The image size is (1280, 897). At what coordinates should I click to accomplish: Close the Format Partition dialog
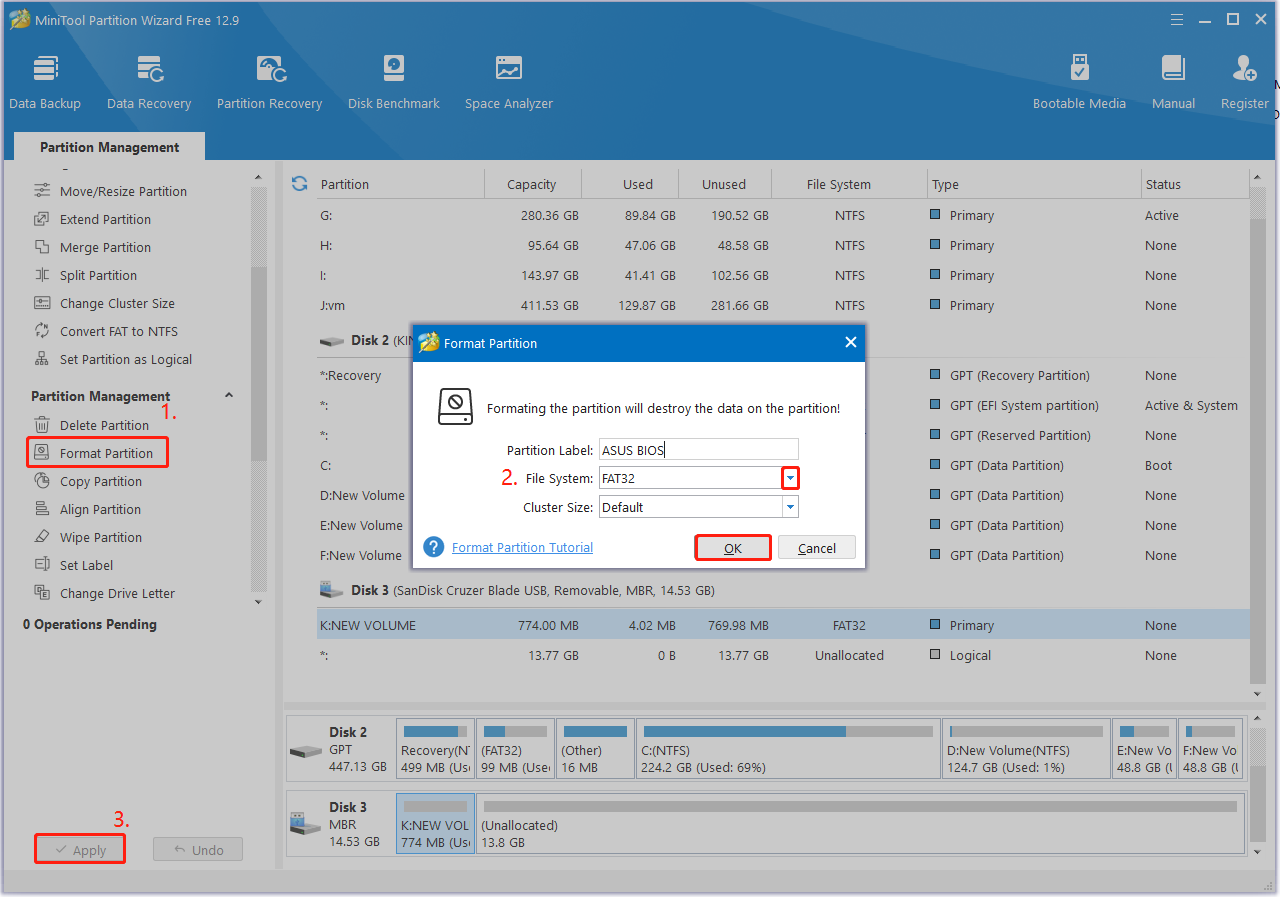coord(851,342)
